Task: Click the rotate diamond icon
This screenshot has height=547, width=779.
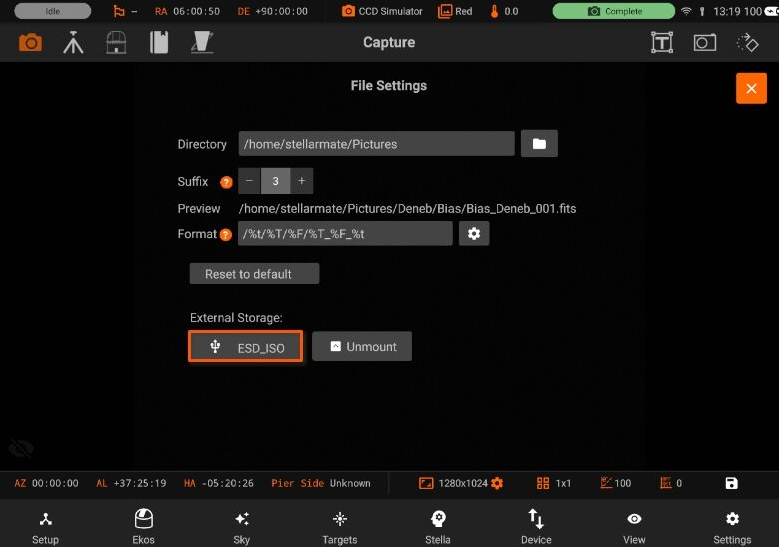Action: click(x=747, y=43)
